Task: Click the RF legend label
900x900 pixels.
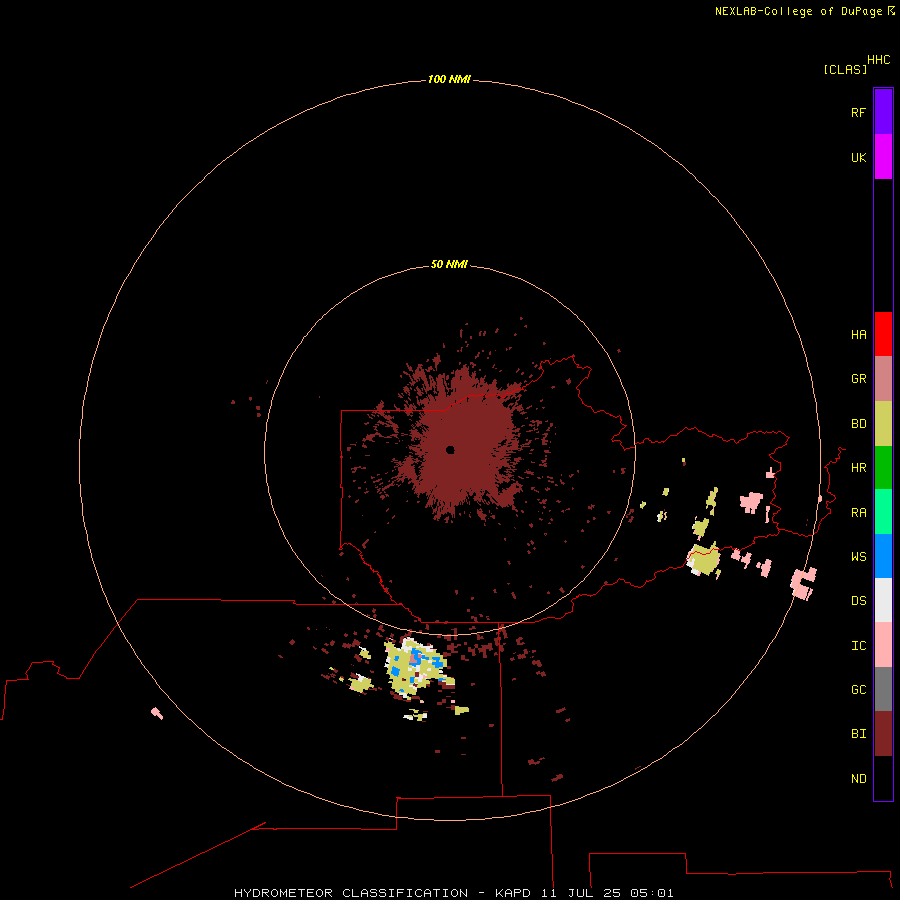Action: [x=859, y=112]
